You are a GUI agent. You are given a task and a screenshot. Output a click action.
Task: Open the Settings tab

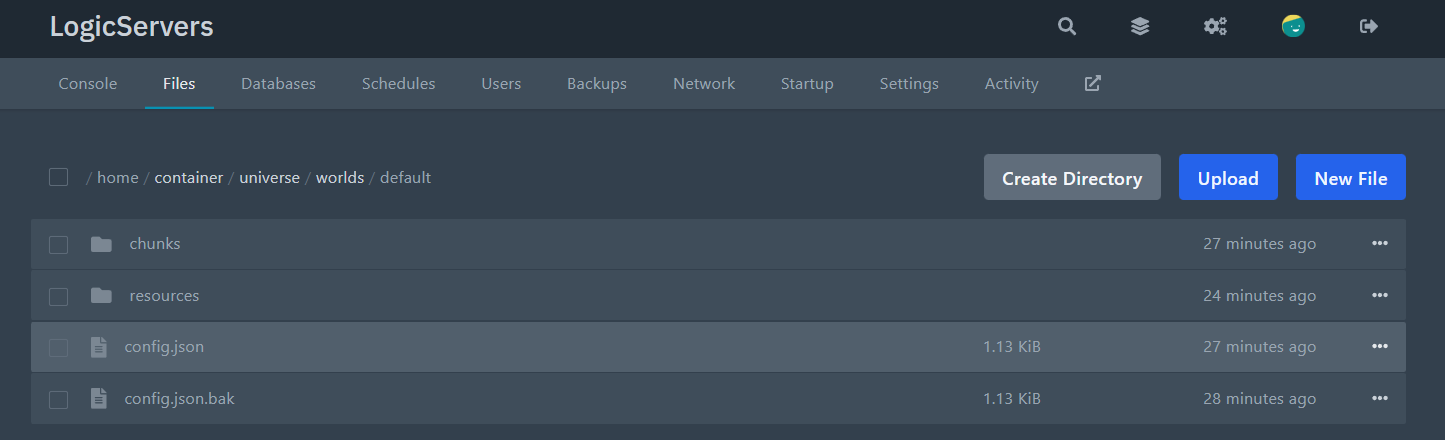click(909, 84)
